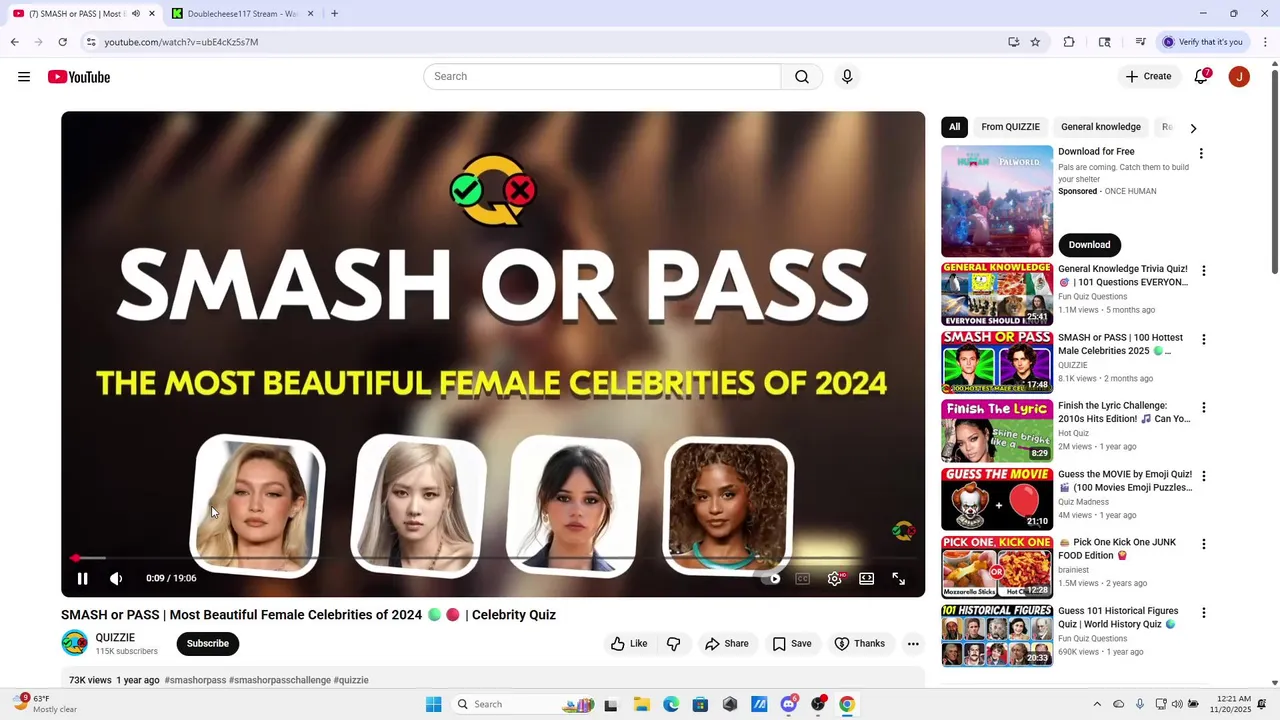Toggle closed captions in the player
This screenshot has height=720, width=1280.
(x=802, y=578)
